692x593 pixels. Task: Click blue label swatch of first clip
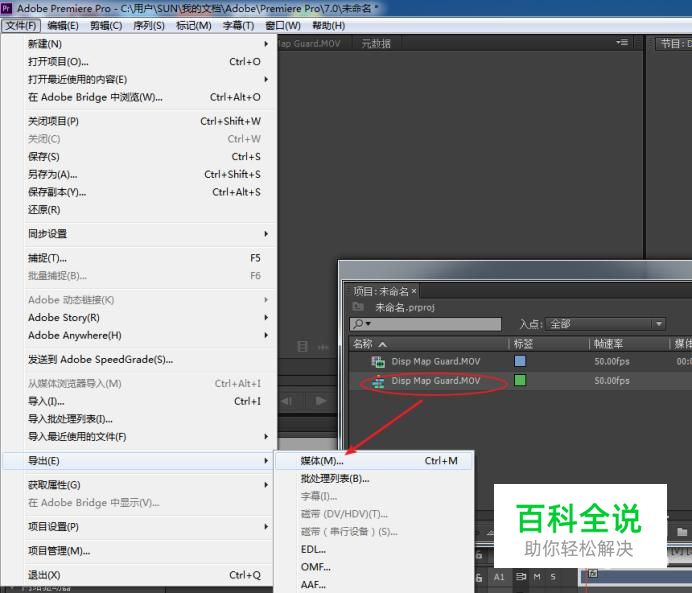tap(520, 361)
